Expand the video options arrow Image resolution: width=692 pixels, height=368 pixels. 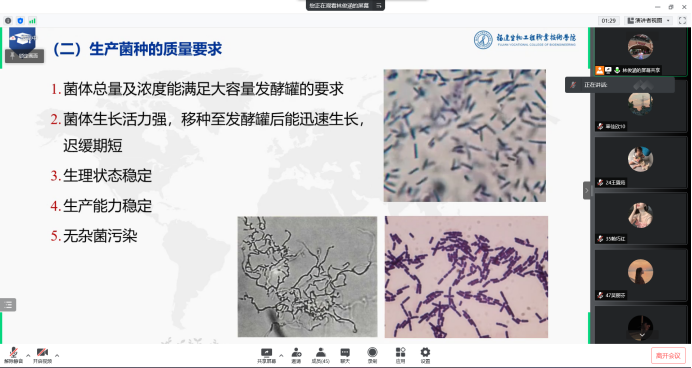coord(57,355)
